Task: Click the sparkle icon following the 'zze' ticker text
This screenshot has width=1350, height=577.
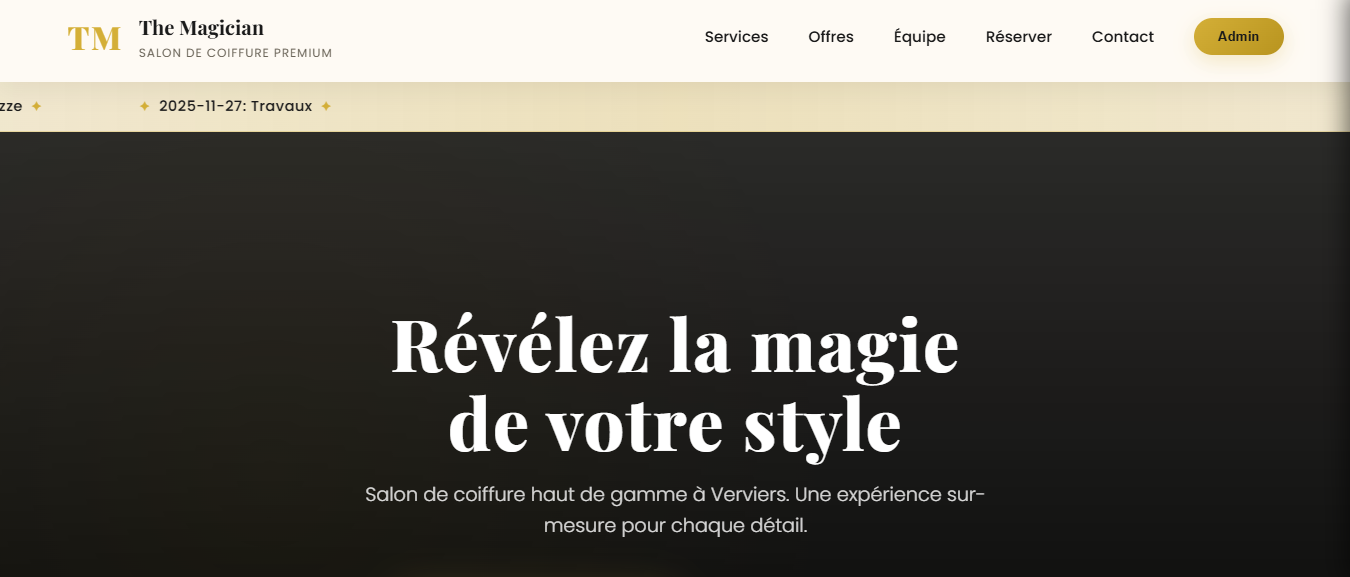Action: point(36,105)
